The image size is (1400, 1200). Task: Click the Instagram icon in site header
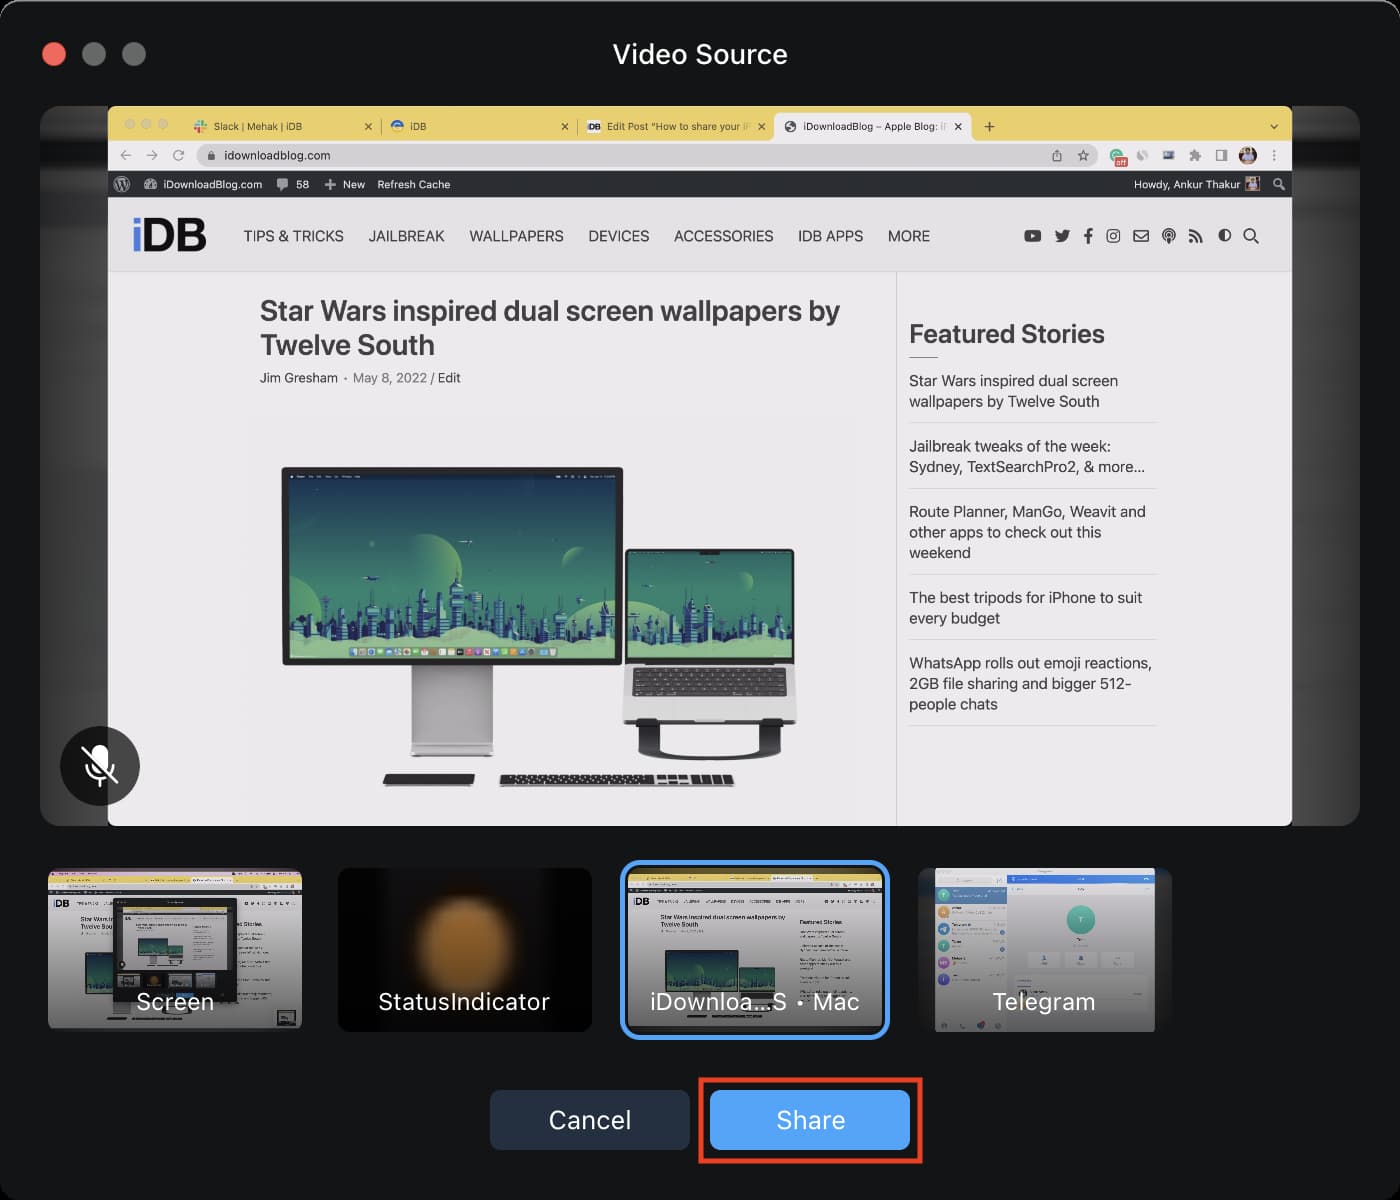(x=1113, y=236)
